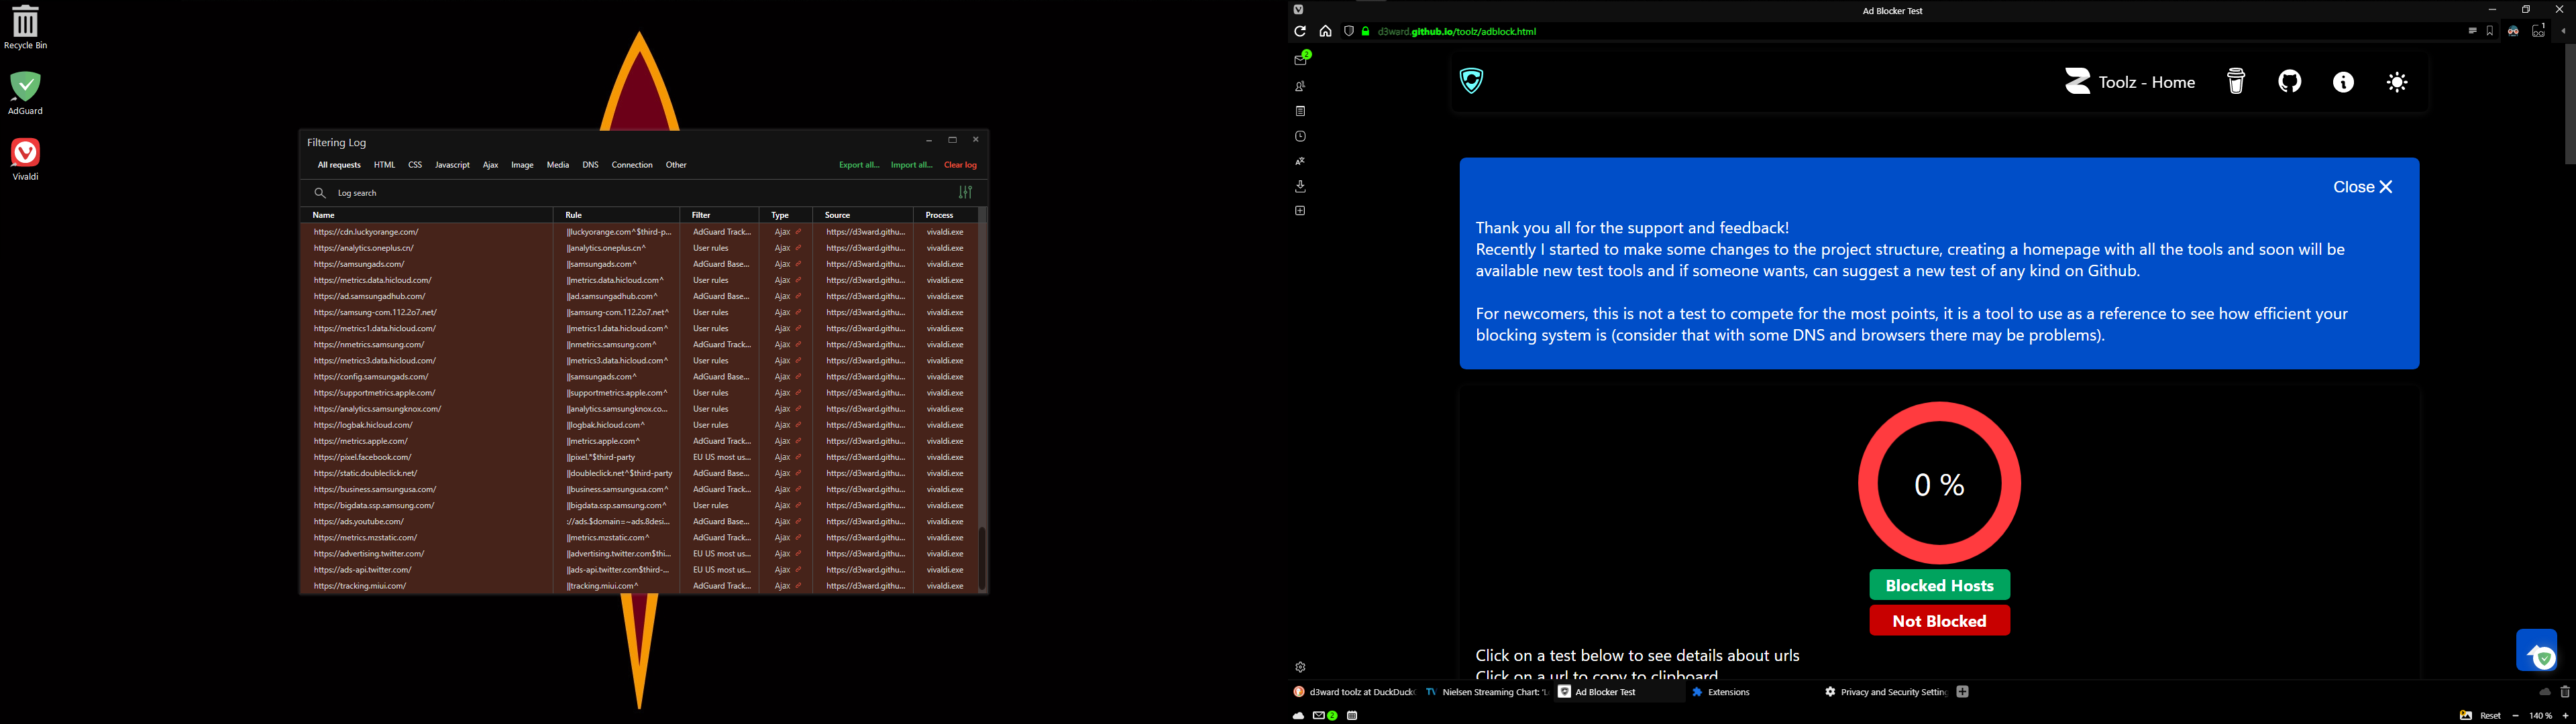The width and height of the screenshot is (2576, 724).
Task: Open filter settings icon in Filtering Log
Action: [x=965, y=193]
